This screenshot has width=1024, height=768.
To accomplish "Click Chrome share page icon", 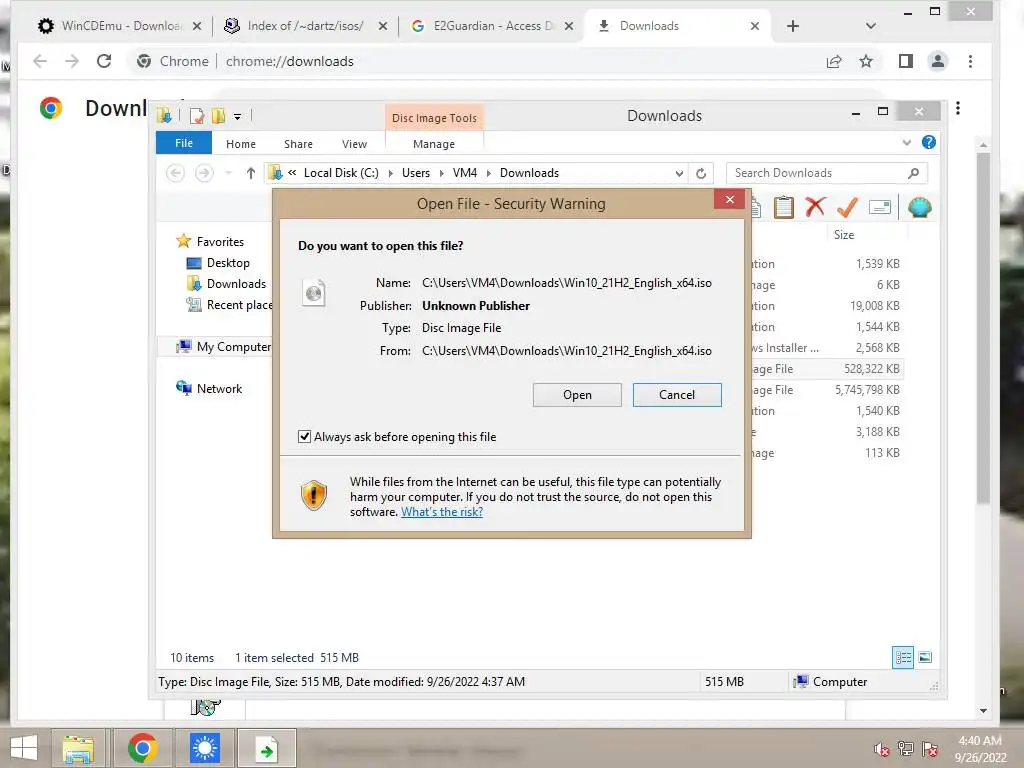I will (834, 61).
